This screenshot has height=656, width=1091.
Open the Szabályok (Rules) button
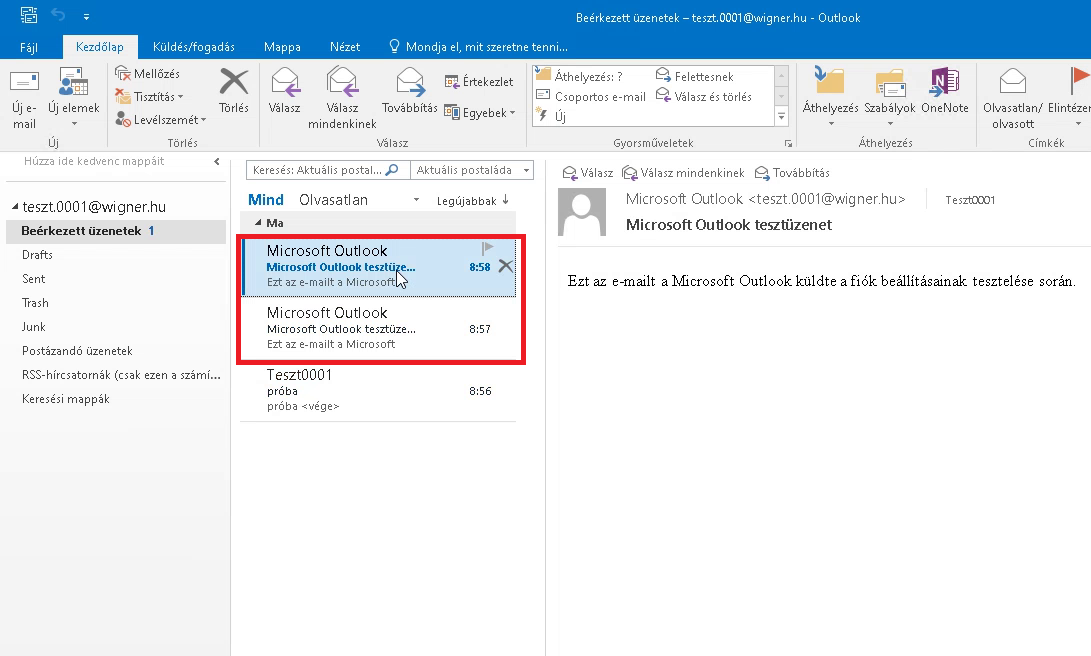[889, 97]
